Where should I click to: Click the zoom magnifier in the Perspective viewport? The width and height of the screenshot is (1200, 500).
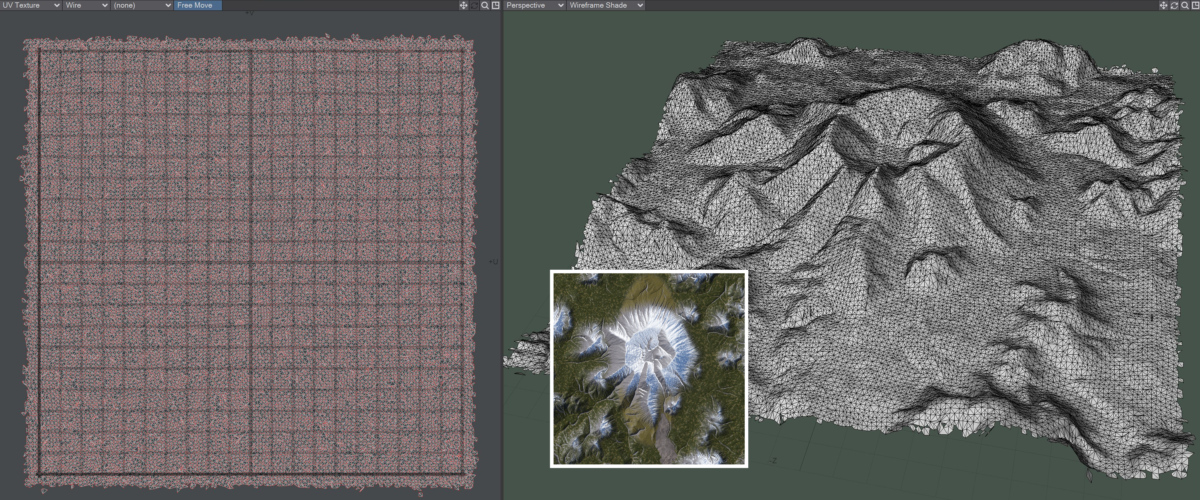[1184, 5]
